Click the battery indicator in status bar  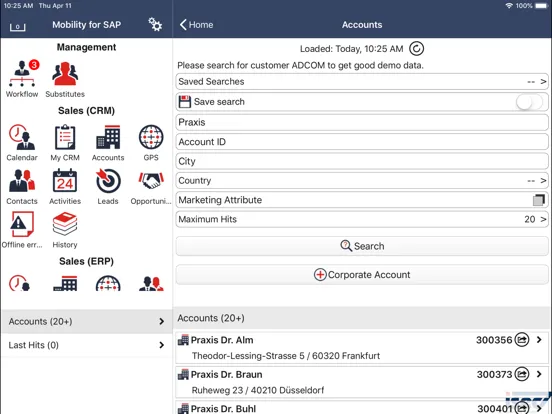[x=541, y=6]
